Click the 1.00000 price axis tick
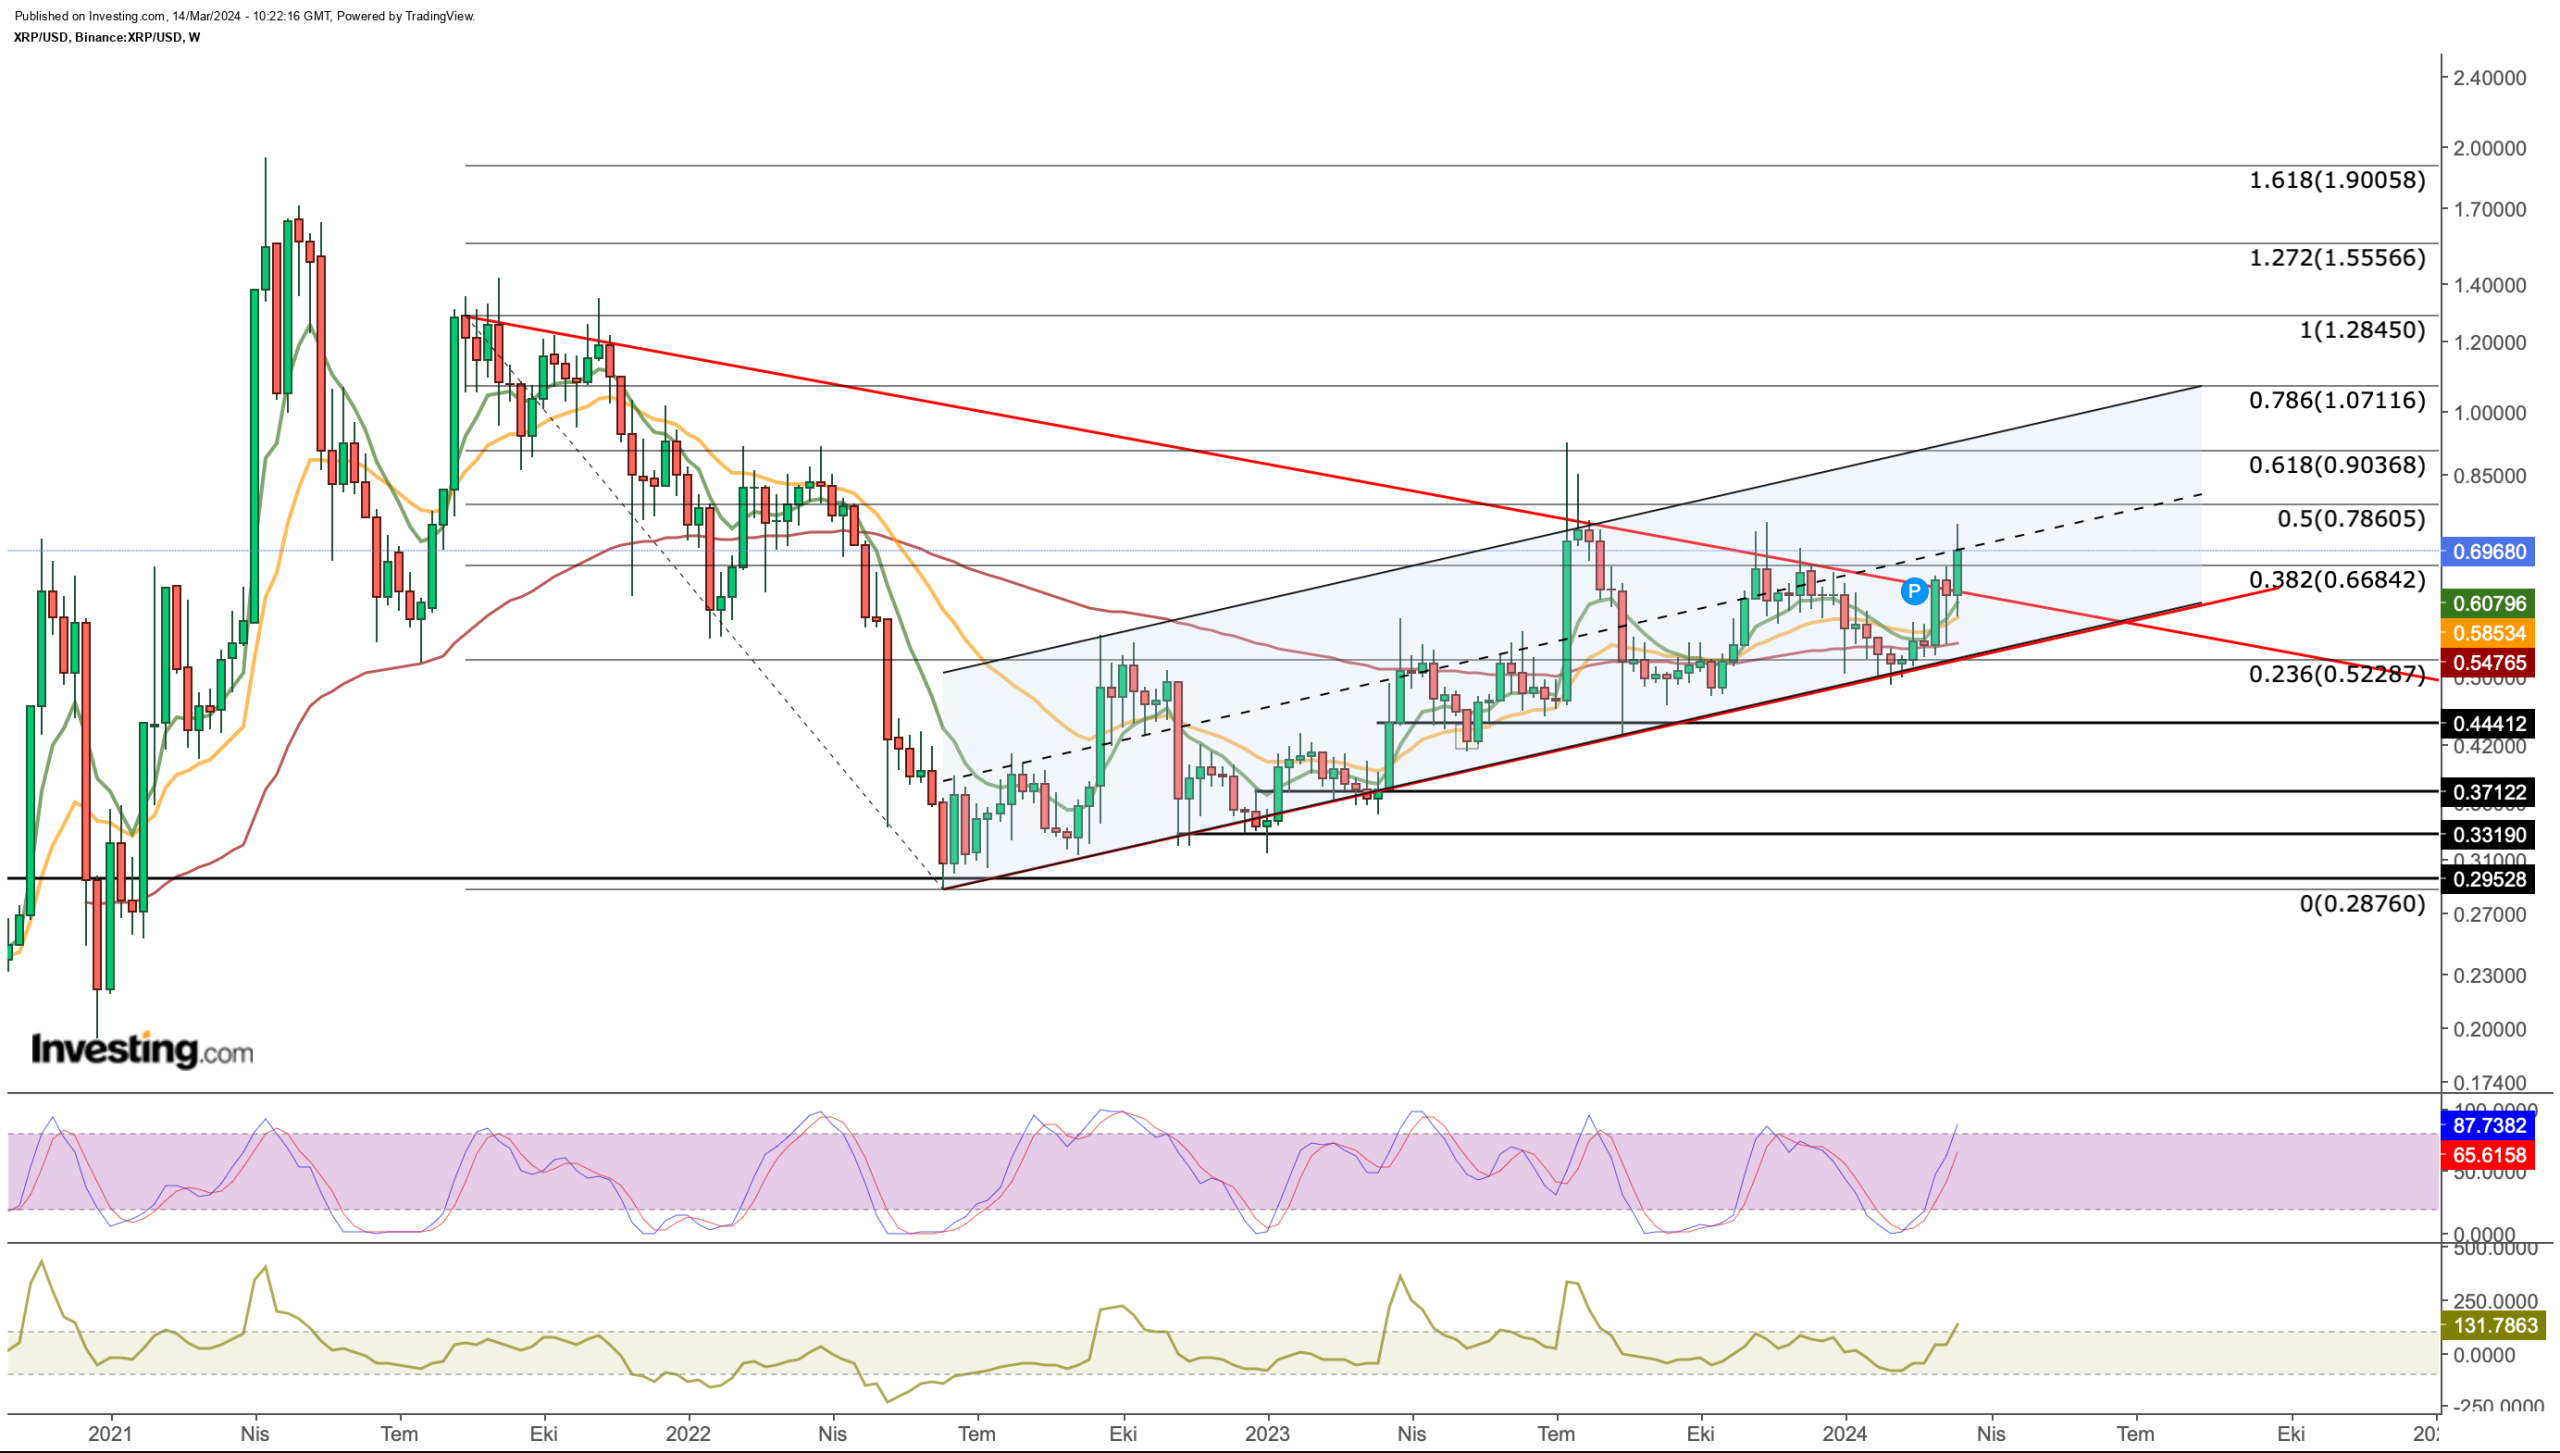 (x=2489, y=412)
